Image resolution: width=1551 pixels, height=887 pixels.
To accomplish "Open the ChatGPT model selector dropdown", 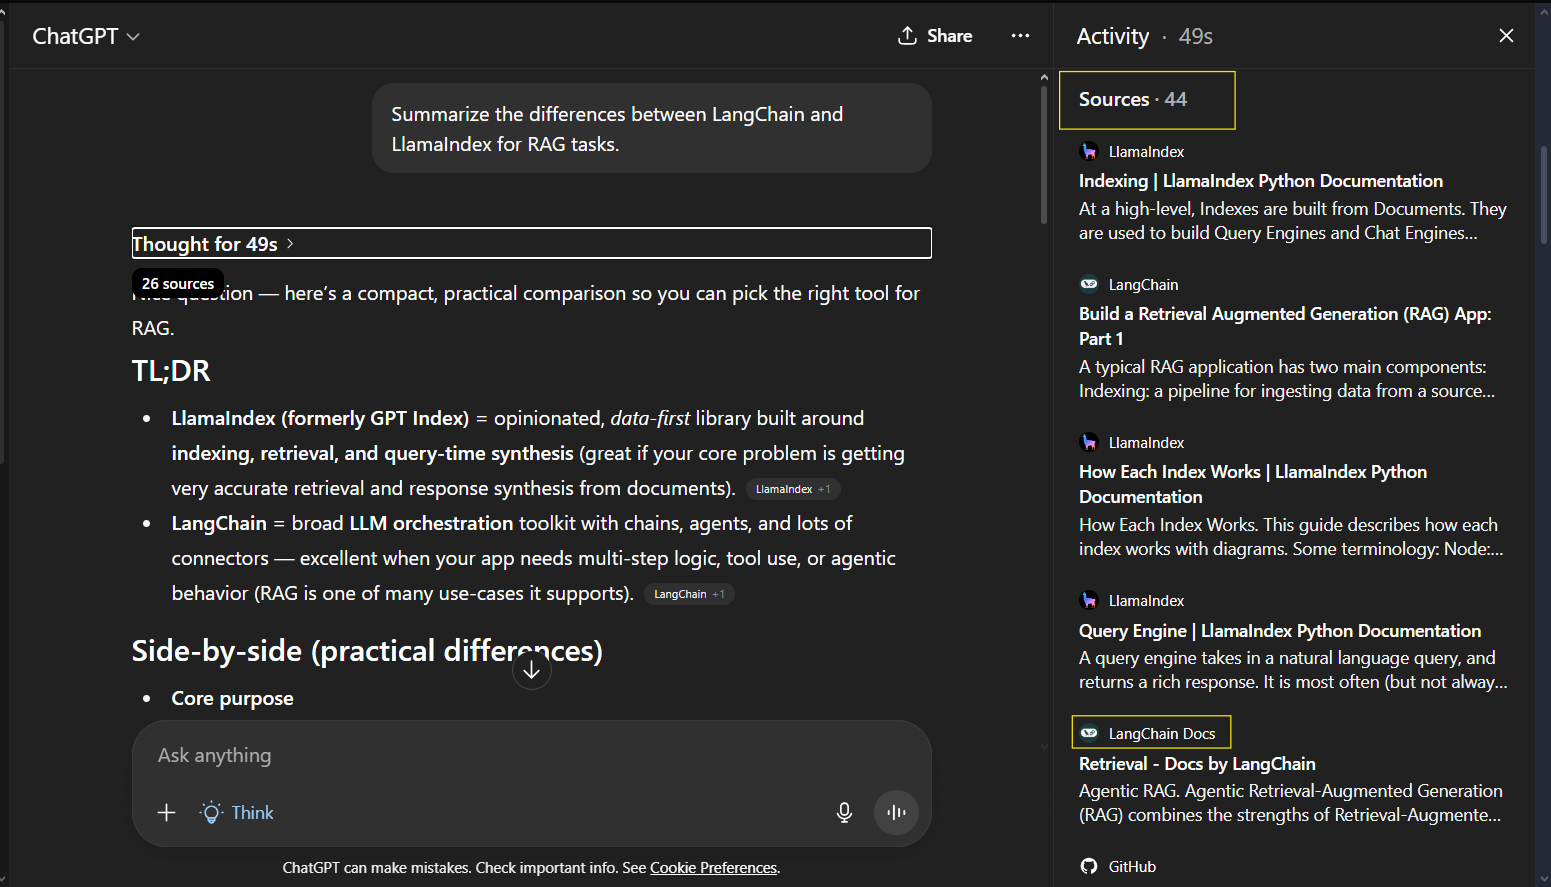I will (x=86, y=35).
